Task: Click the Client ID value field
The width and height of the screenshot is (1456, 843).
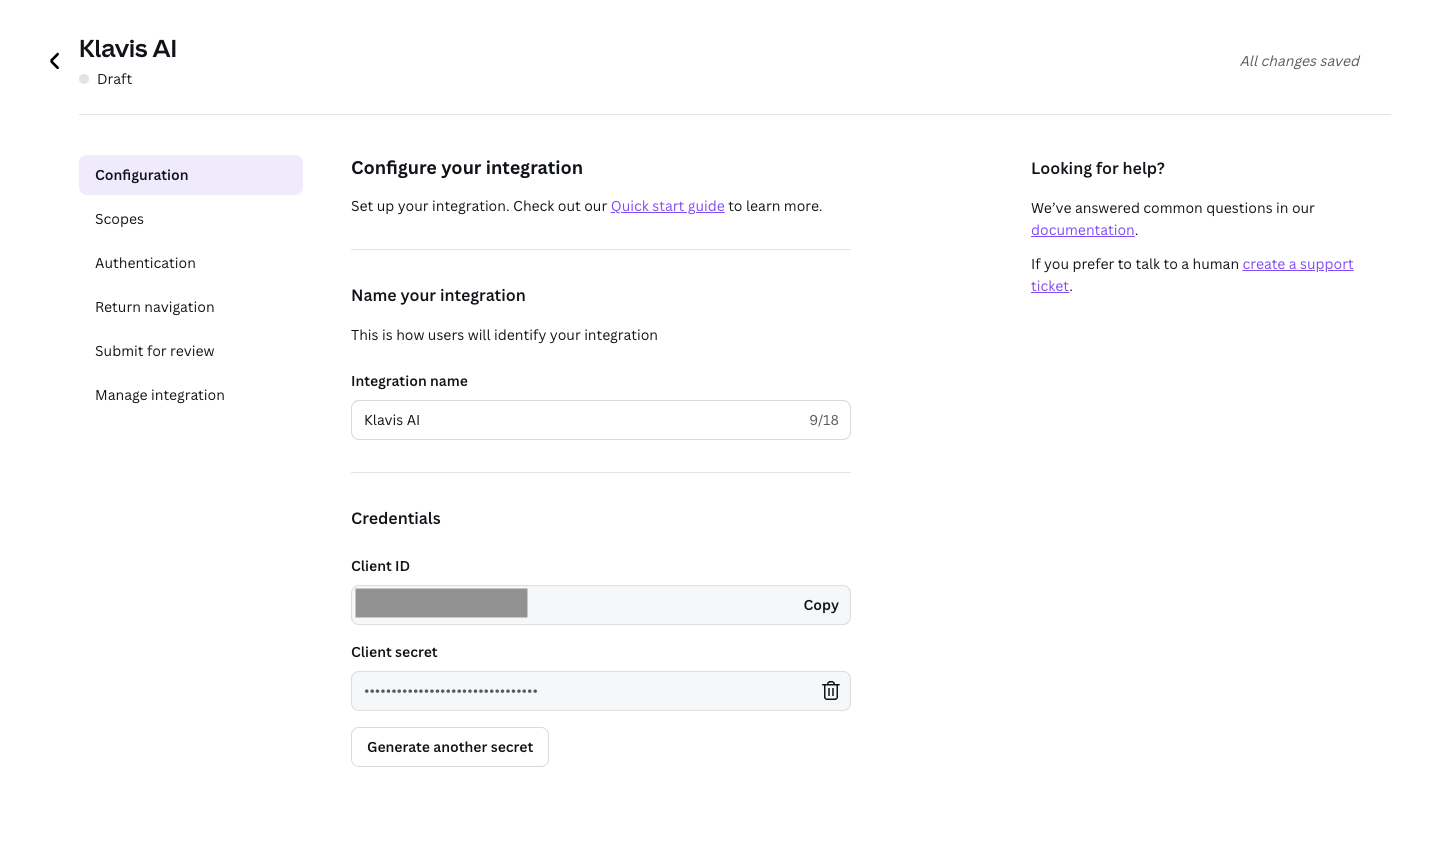Action: point(601,605)
